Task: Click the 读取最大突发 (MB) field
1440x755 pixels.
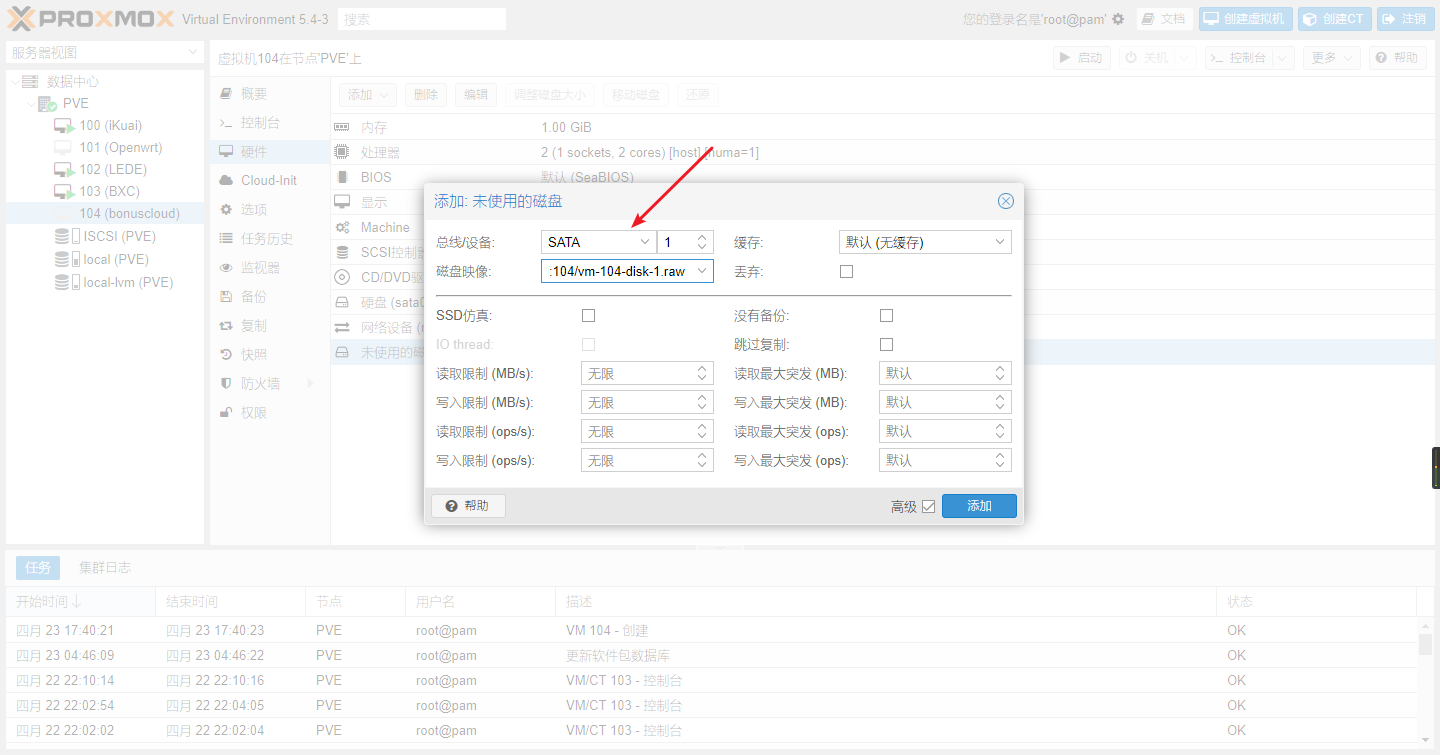Action: 945,374
